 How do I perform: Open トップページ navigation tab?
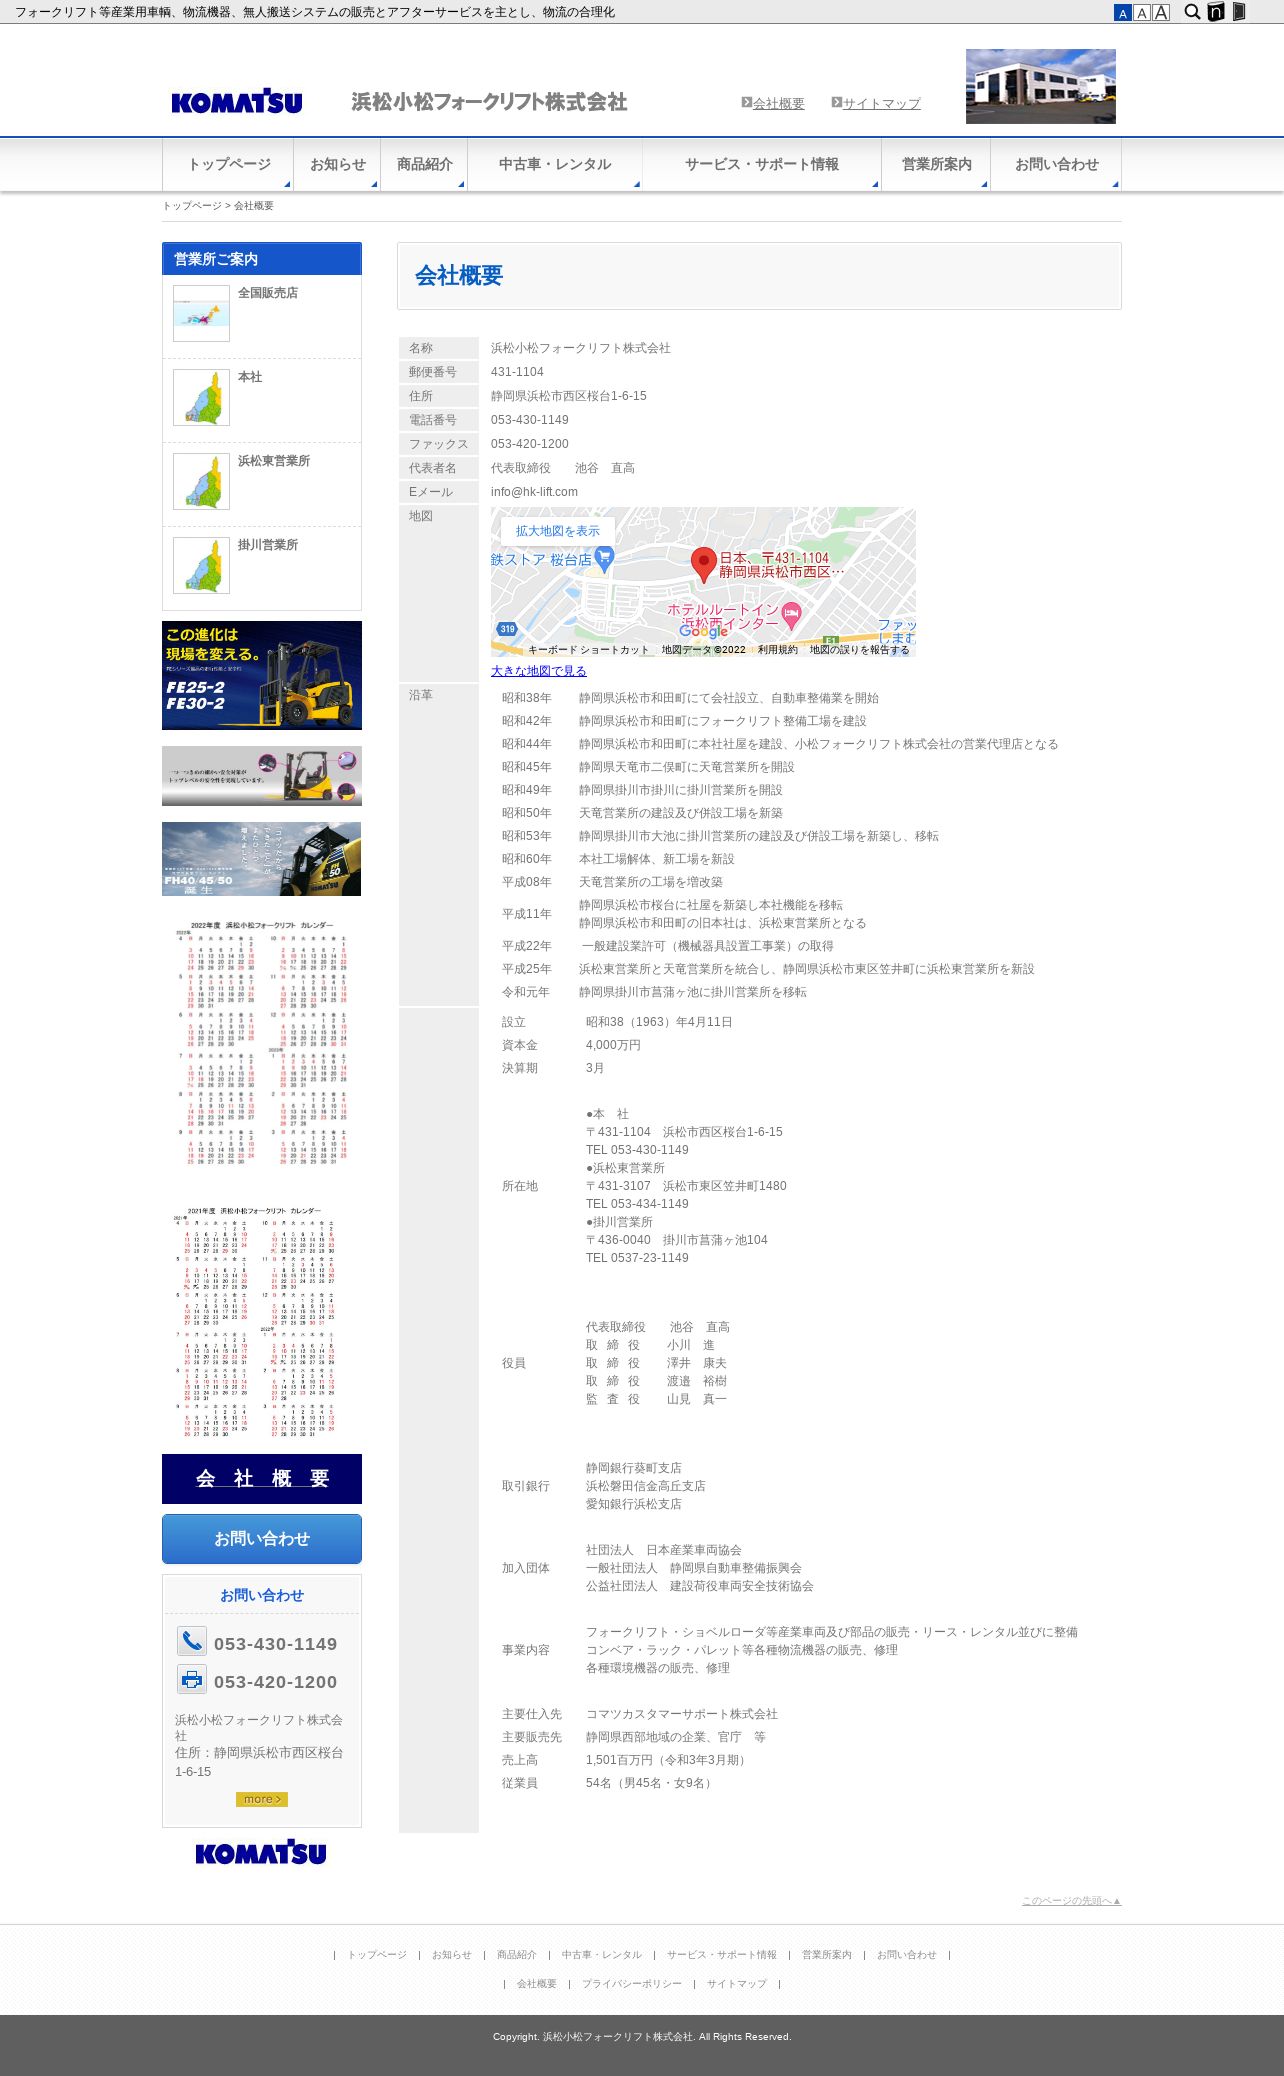click(x=229, y=164)
